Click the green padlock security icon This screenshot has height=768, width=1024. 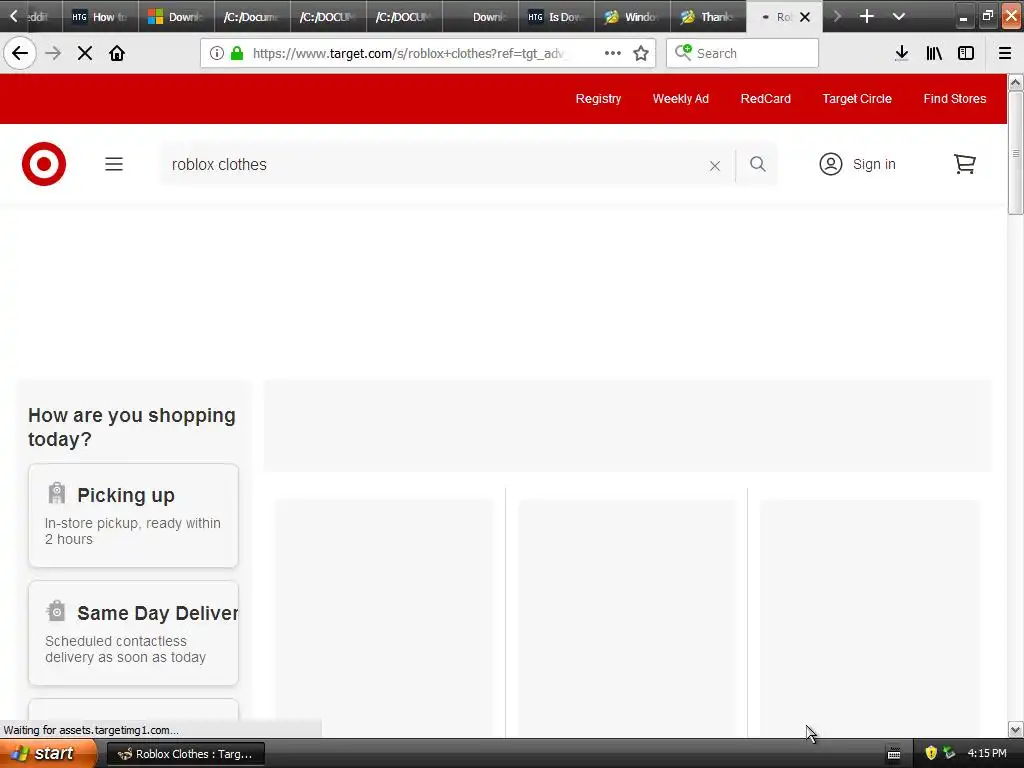[237, 53]
